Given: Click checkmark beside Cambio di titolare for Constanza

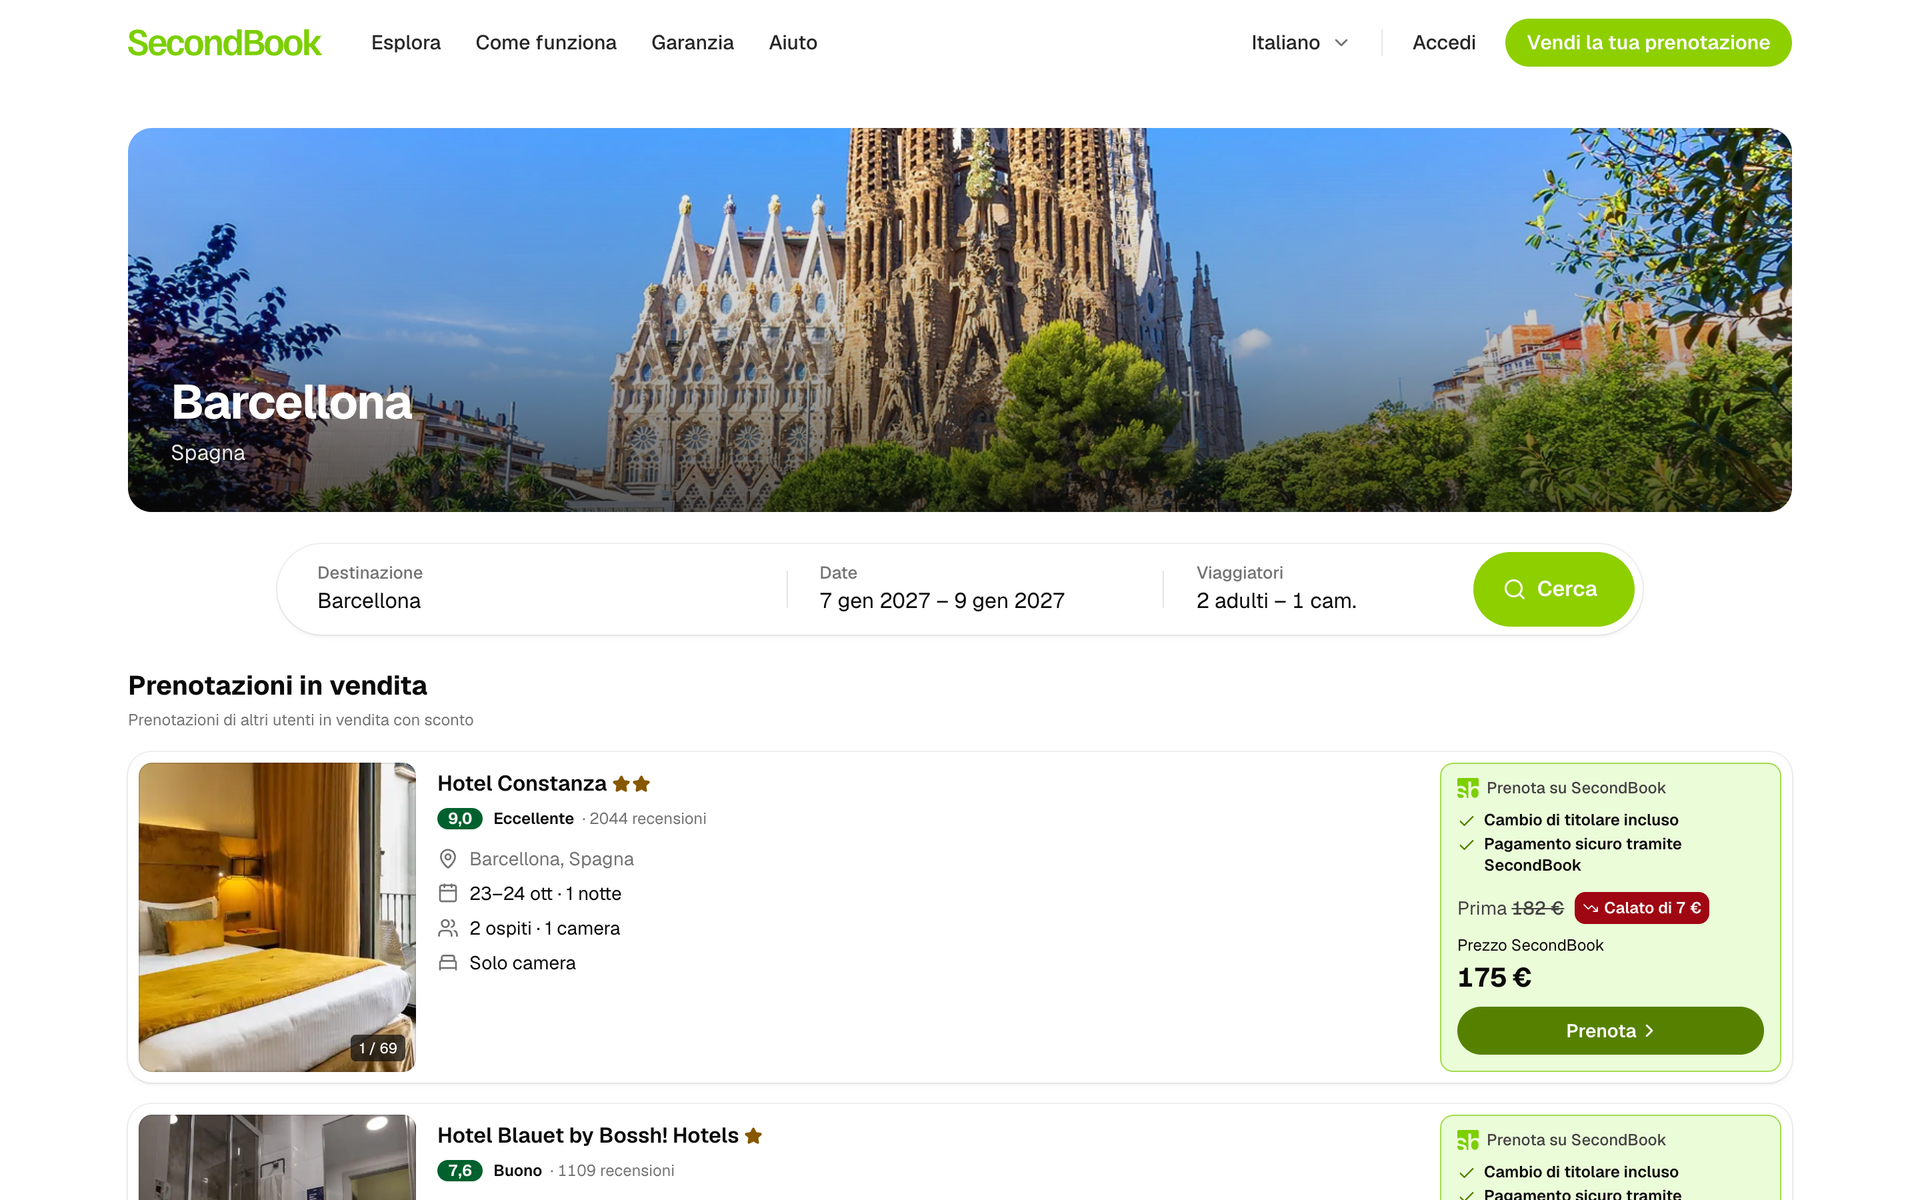Looking at the screenshot, I should 1467,821.
